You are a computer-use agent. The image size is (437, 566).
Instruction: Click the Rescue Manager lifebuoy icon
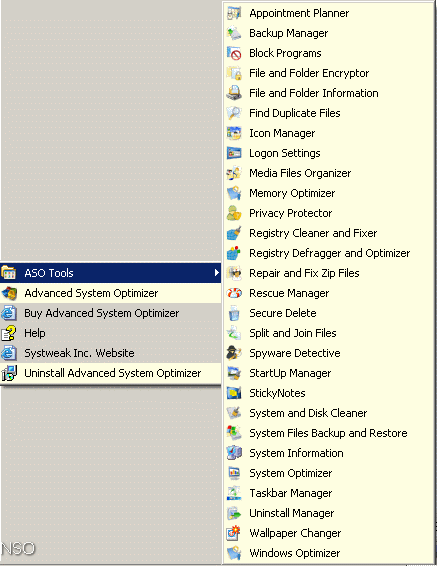(x=234, y=293)
